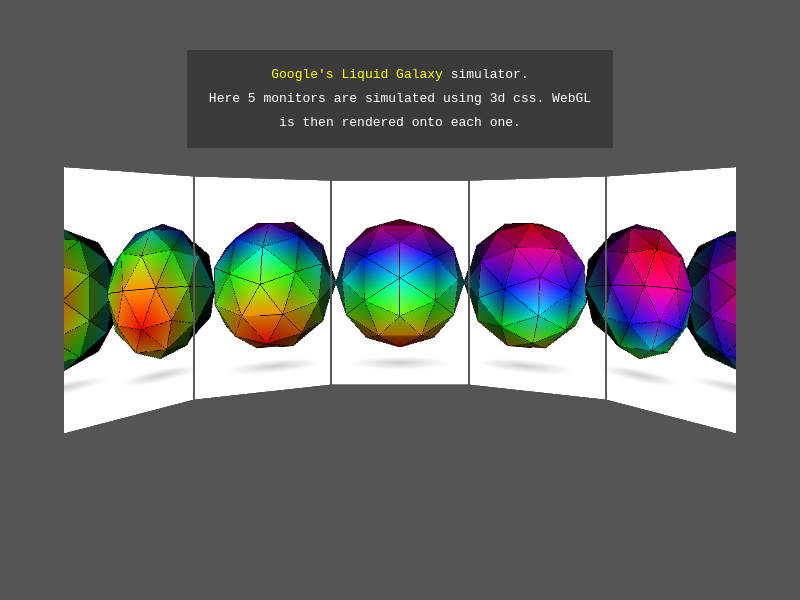Select the orange-red sphere in far-left monitor
Screen dimensions: 800x600
point(152,291)
